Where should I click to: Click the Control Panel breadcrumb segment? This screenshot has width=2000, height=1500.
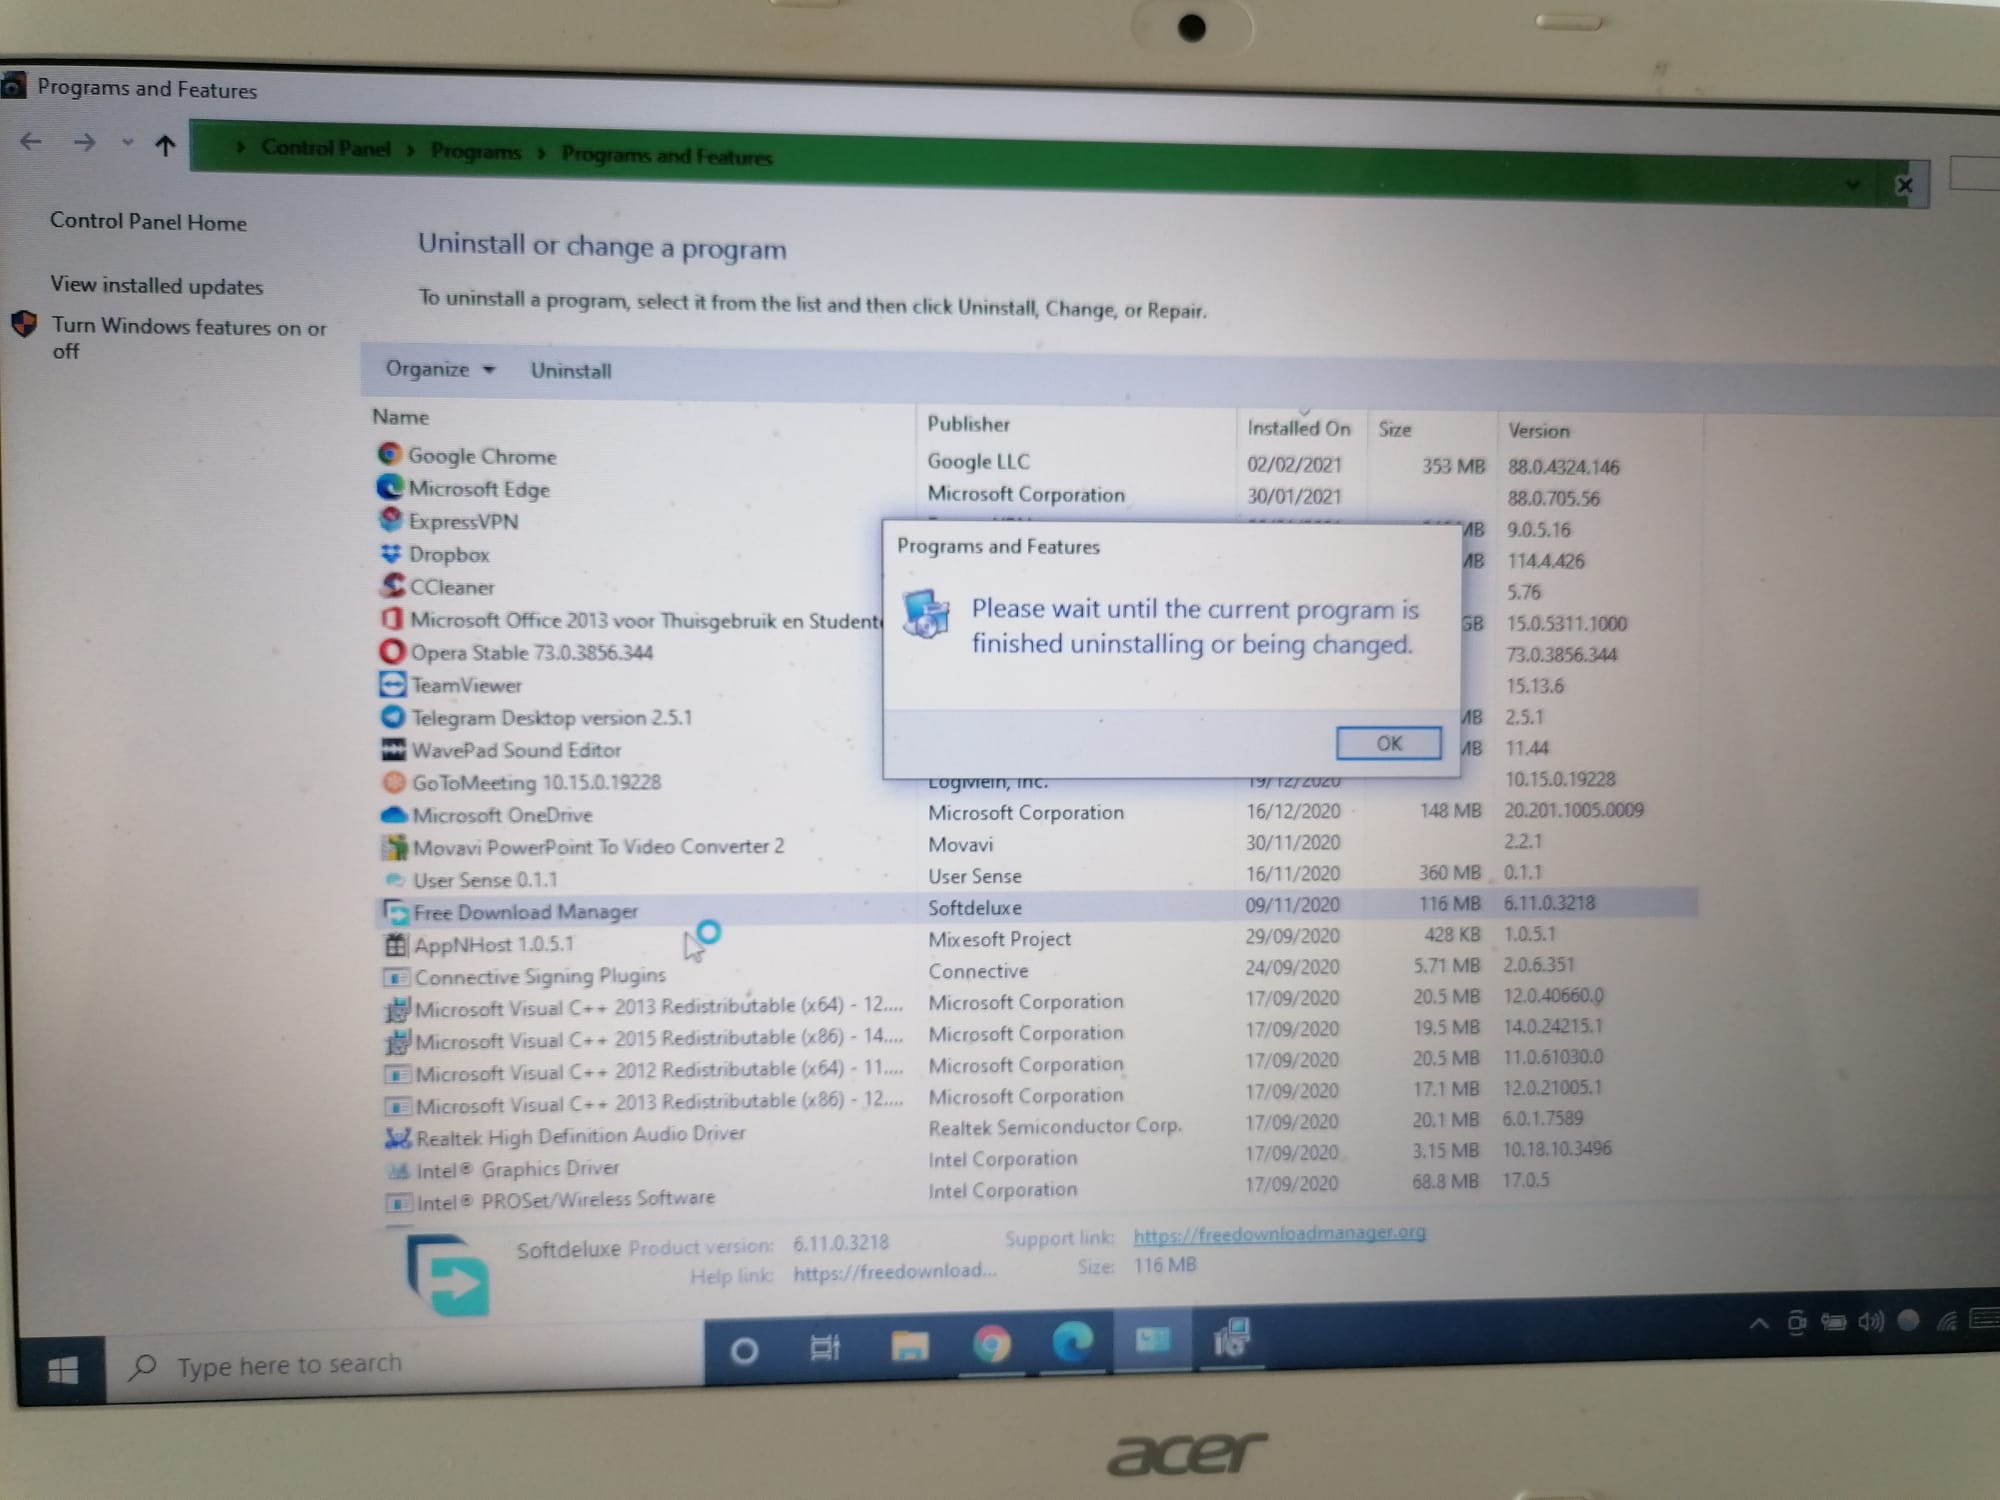coord(326,148)
